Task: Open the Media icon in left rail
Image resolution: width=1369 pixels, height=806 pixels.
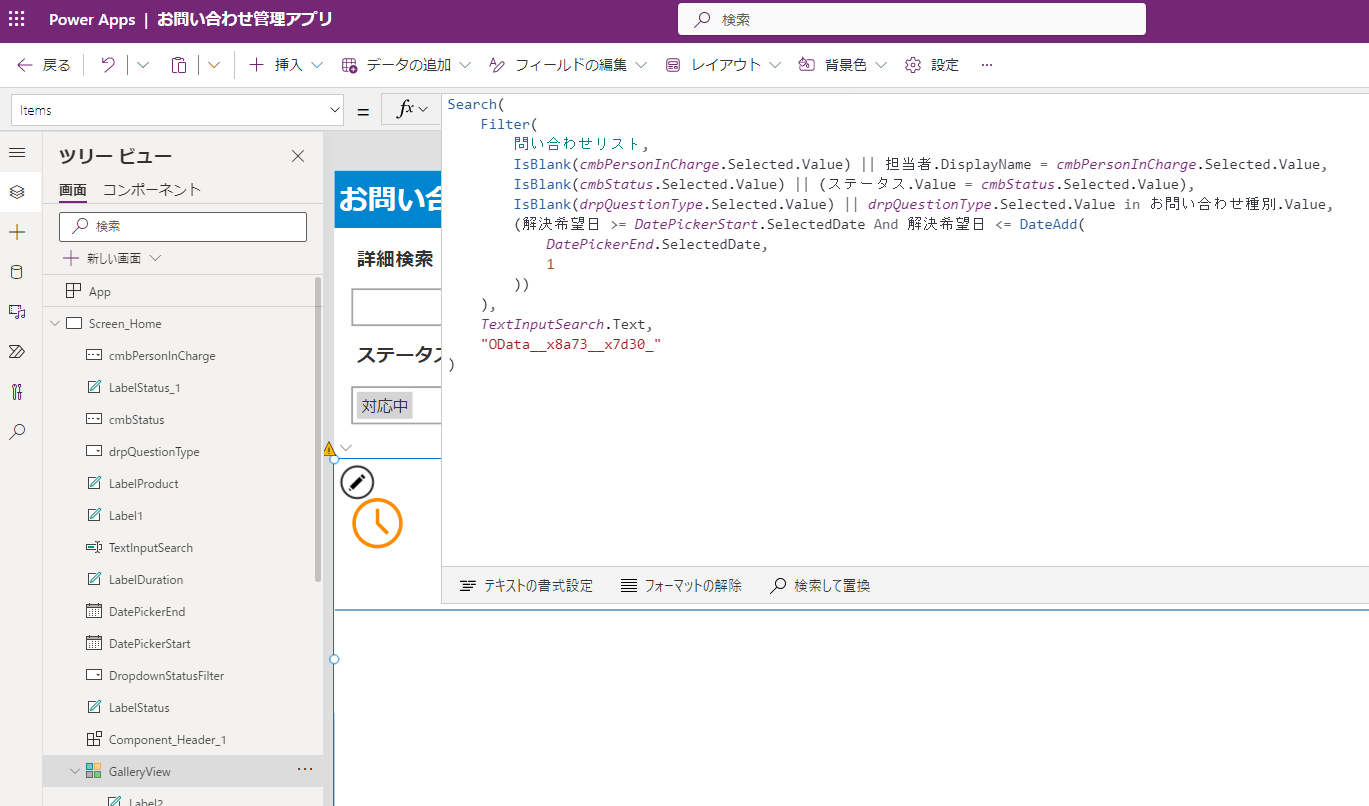Action: coord(17,312)
